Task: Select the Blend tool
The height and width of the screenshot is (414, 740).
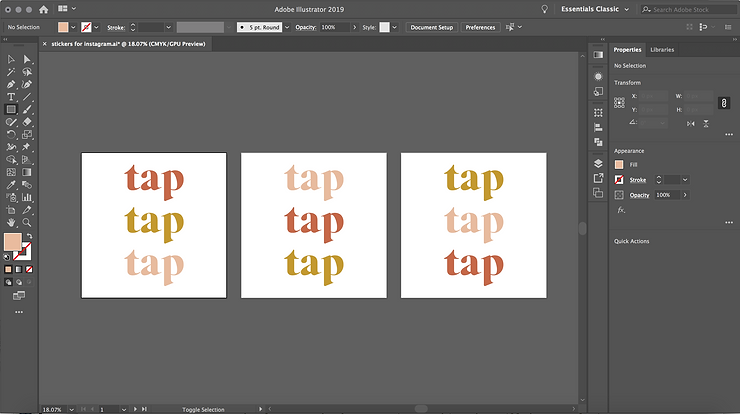Action: [x=27, y=185]
